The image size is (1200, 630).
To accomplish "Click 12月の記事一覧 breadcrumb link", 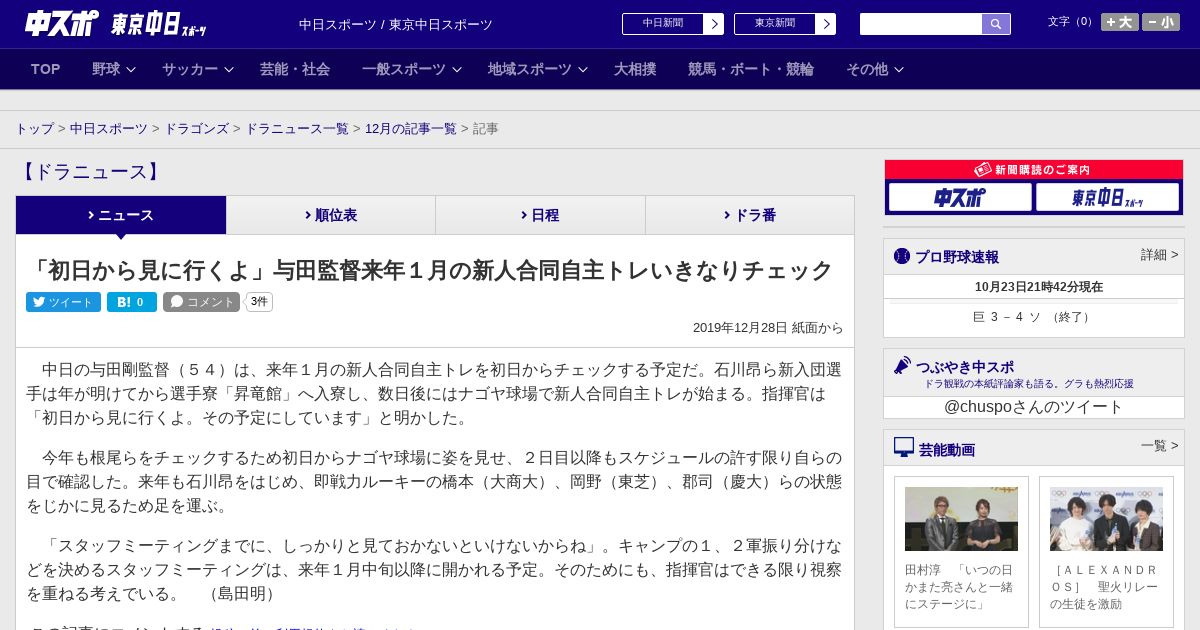I will (411, 129).
